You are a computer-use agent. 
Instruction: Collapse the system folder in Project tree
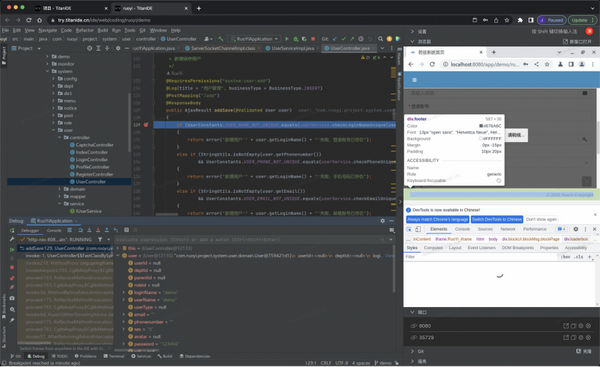point(47,71)
